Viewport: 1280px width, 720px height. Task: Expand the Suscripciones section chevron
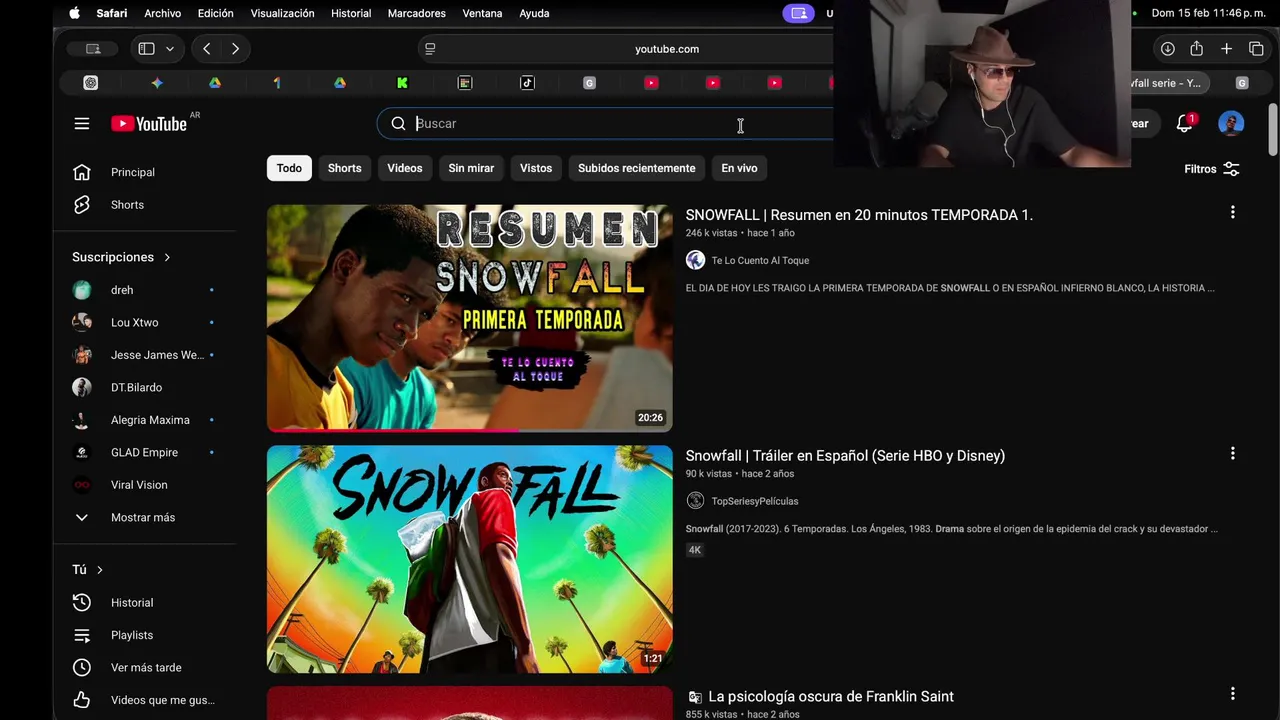[167, 257]
